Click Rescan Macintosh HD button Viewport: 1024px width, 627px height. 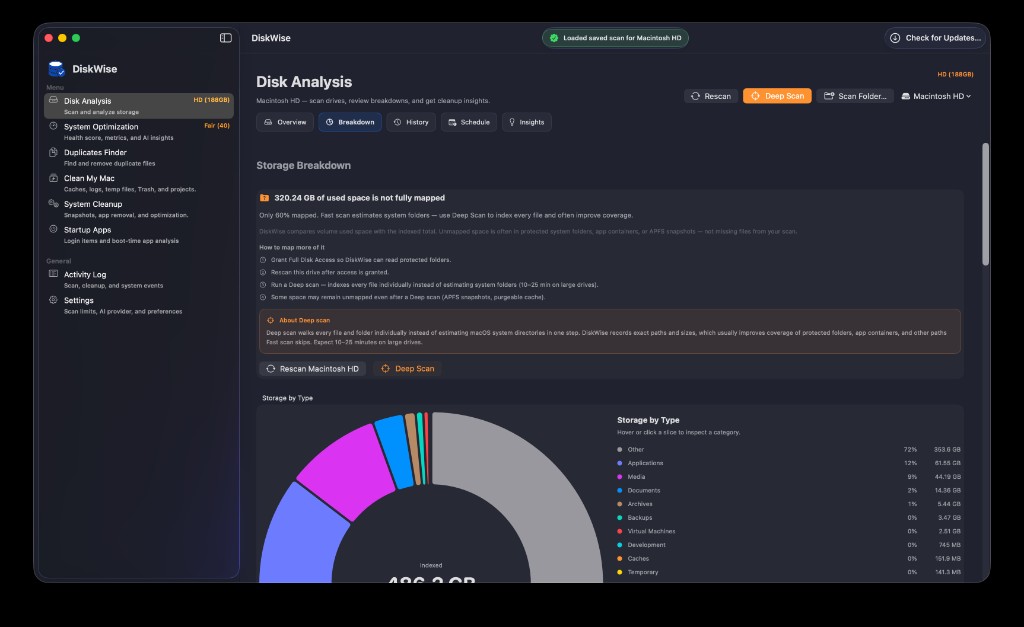pos(313,368)
